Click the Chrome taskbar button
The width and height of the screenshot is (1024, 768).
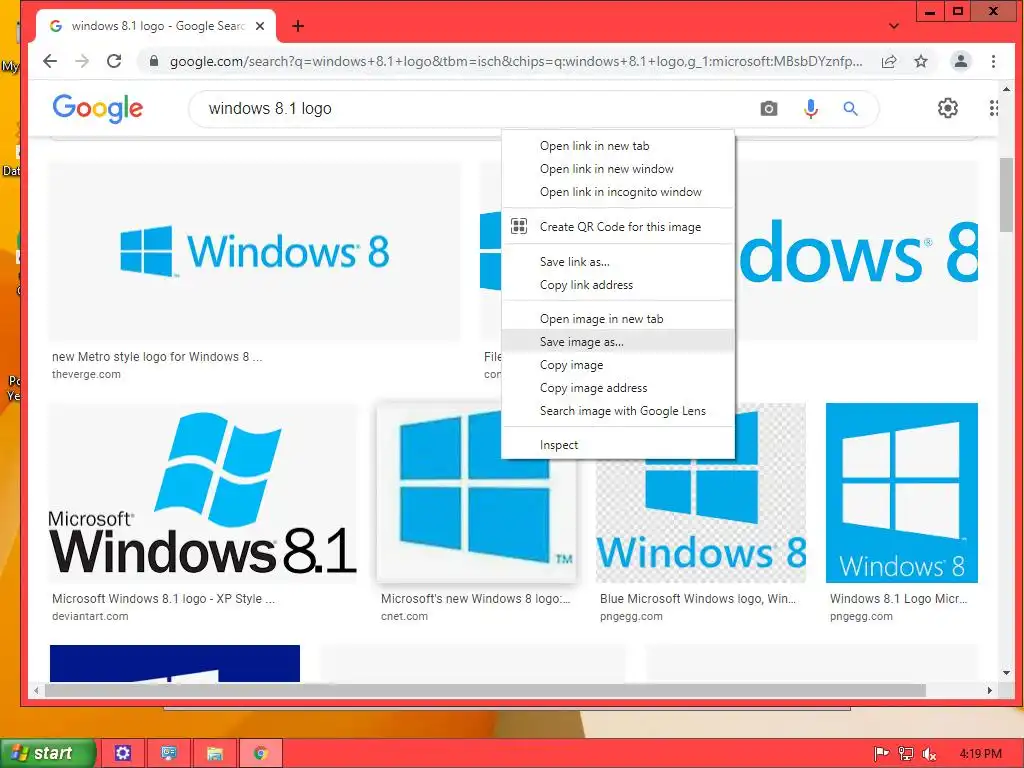[261, 754]
